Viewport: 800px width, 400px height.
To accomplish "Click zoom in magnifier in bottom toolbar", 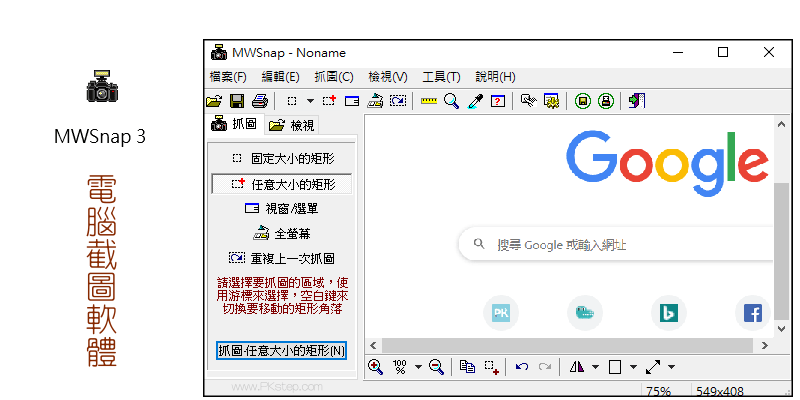I will click(376, 367).
